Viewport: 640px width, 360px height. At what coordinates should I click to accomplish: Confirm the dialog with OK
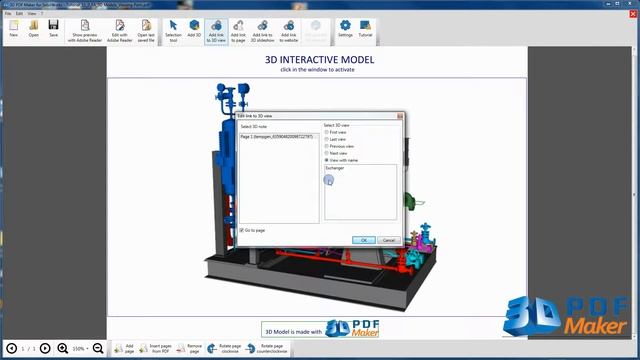364,240
